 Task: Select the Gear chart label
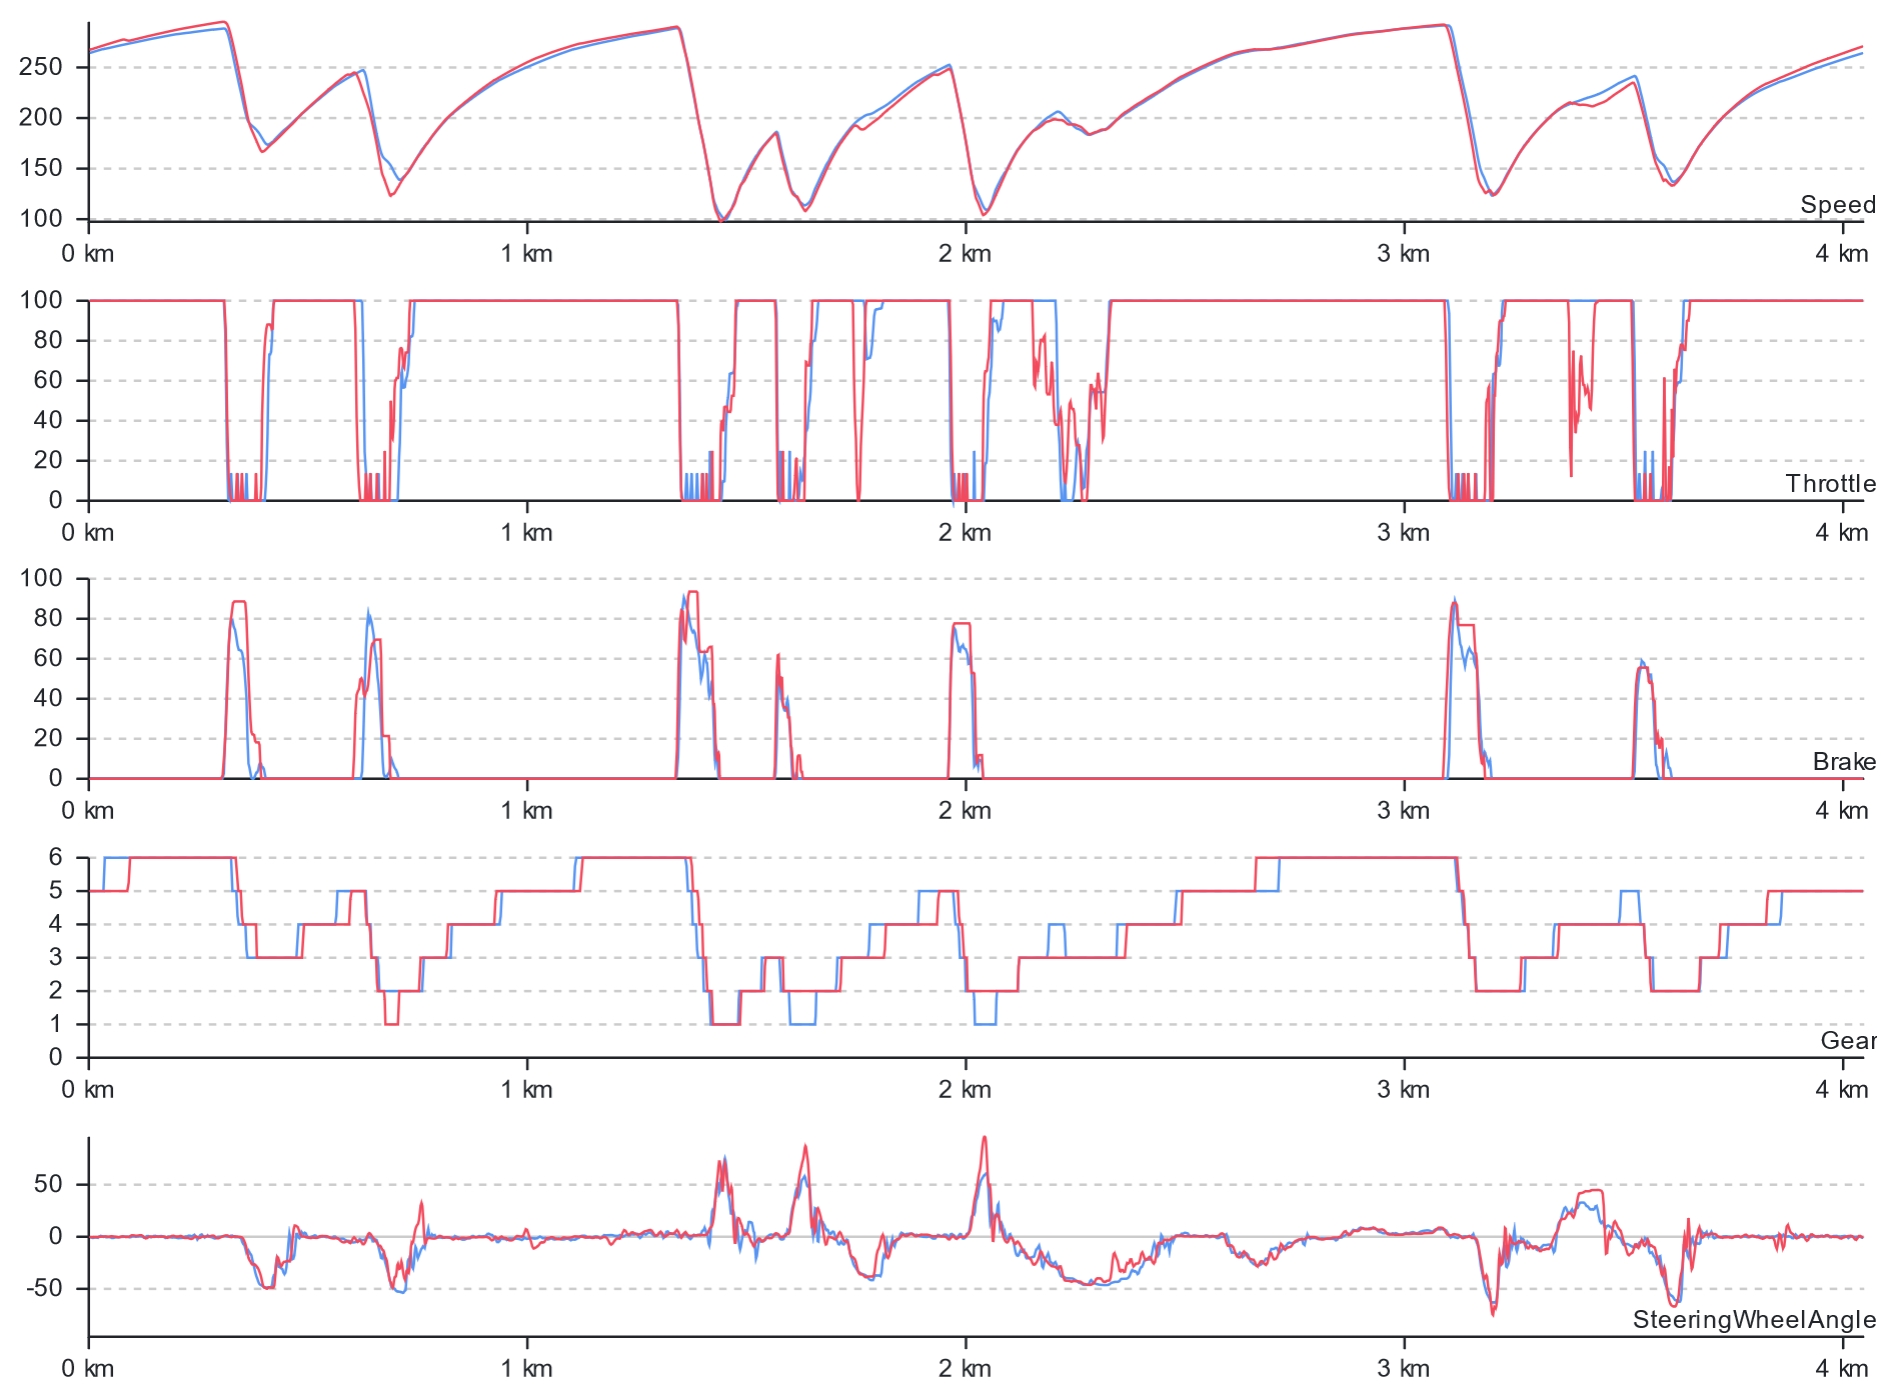tap(1847, 1041)
